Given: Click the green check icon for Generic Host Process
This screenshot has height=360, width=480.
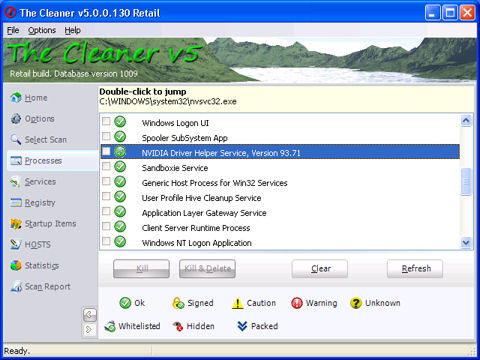Looking at the screenshot, I should 120,182.
